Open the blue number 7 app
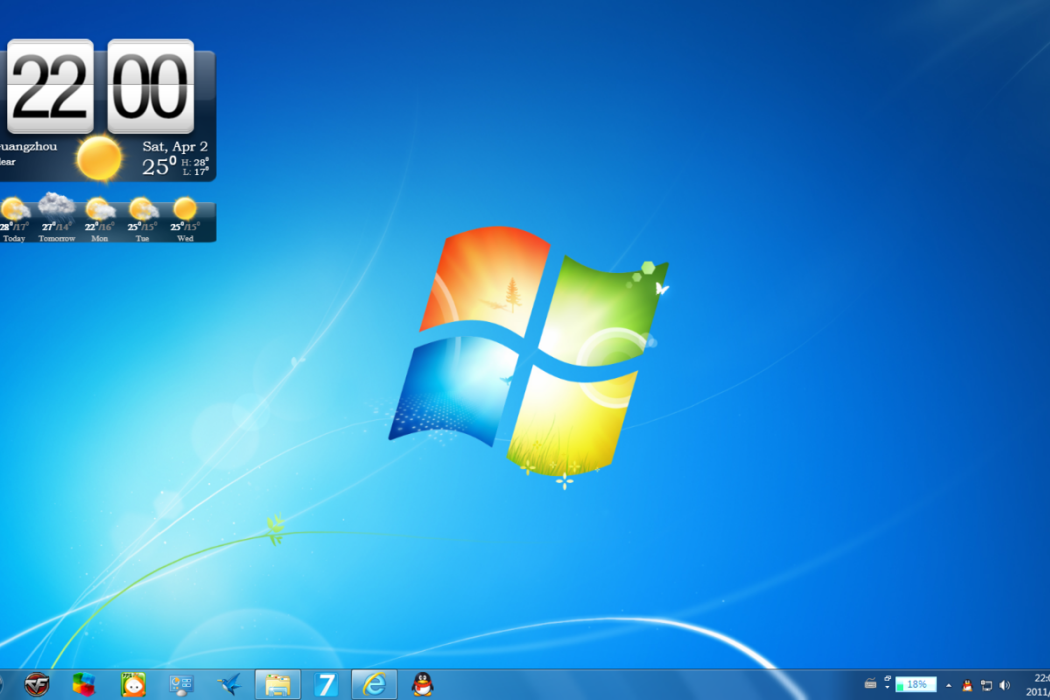The height and width of the screenshot is (700, 1050). 326,685
